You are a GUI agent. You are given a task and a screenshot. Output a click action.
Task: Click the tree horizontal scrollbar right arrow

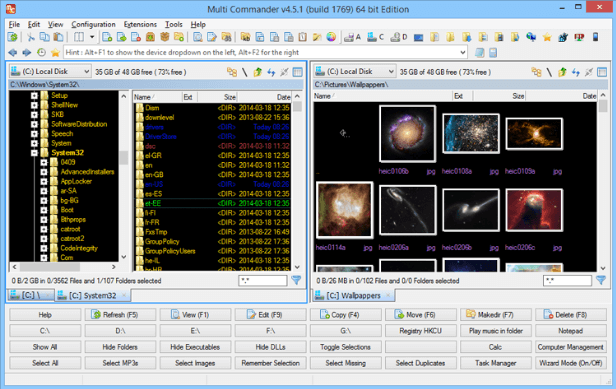pyautogui.click(x=114, y=267)
